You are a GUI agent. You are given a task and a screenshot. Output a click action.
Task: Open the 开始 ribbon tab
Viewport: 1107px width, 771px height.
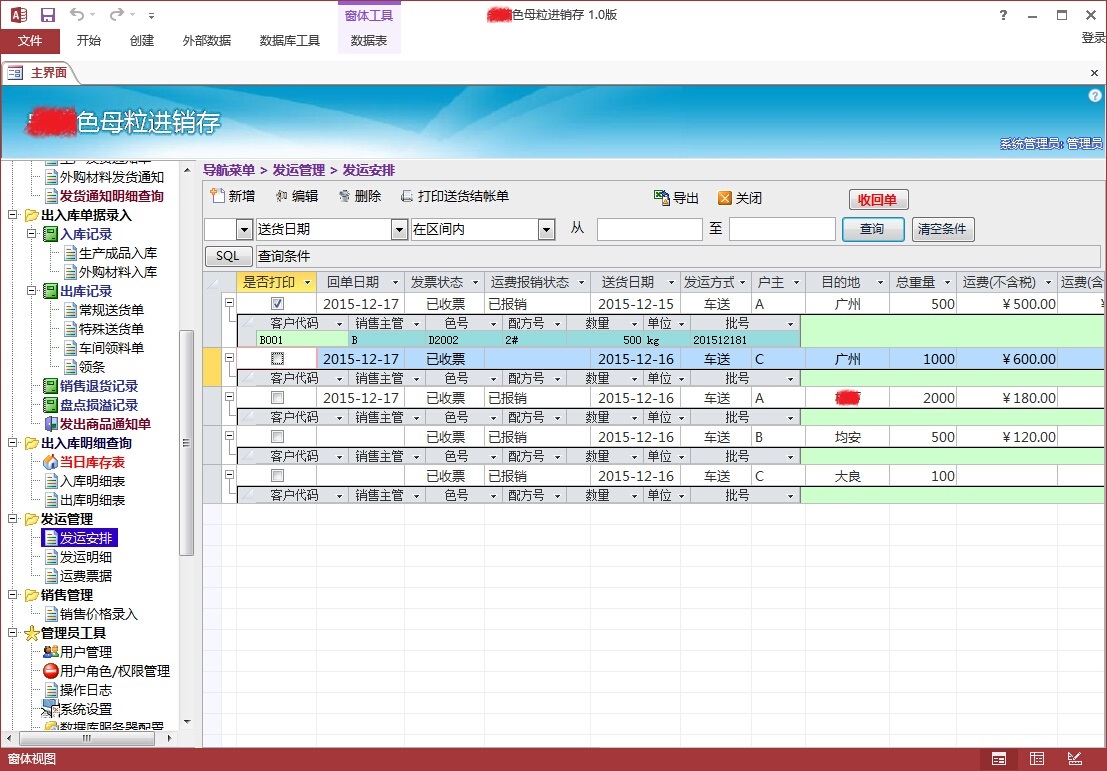pos(88,41)
